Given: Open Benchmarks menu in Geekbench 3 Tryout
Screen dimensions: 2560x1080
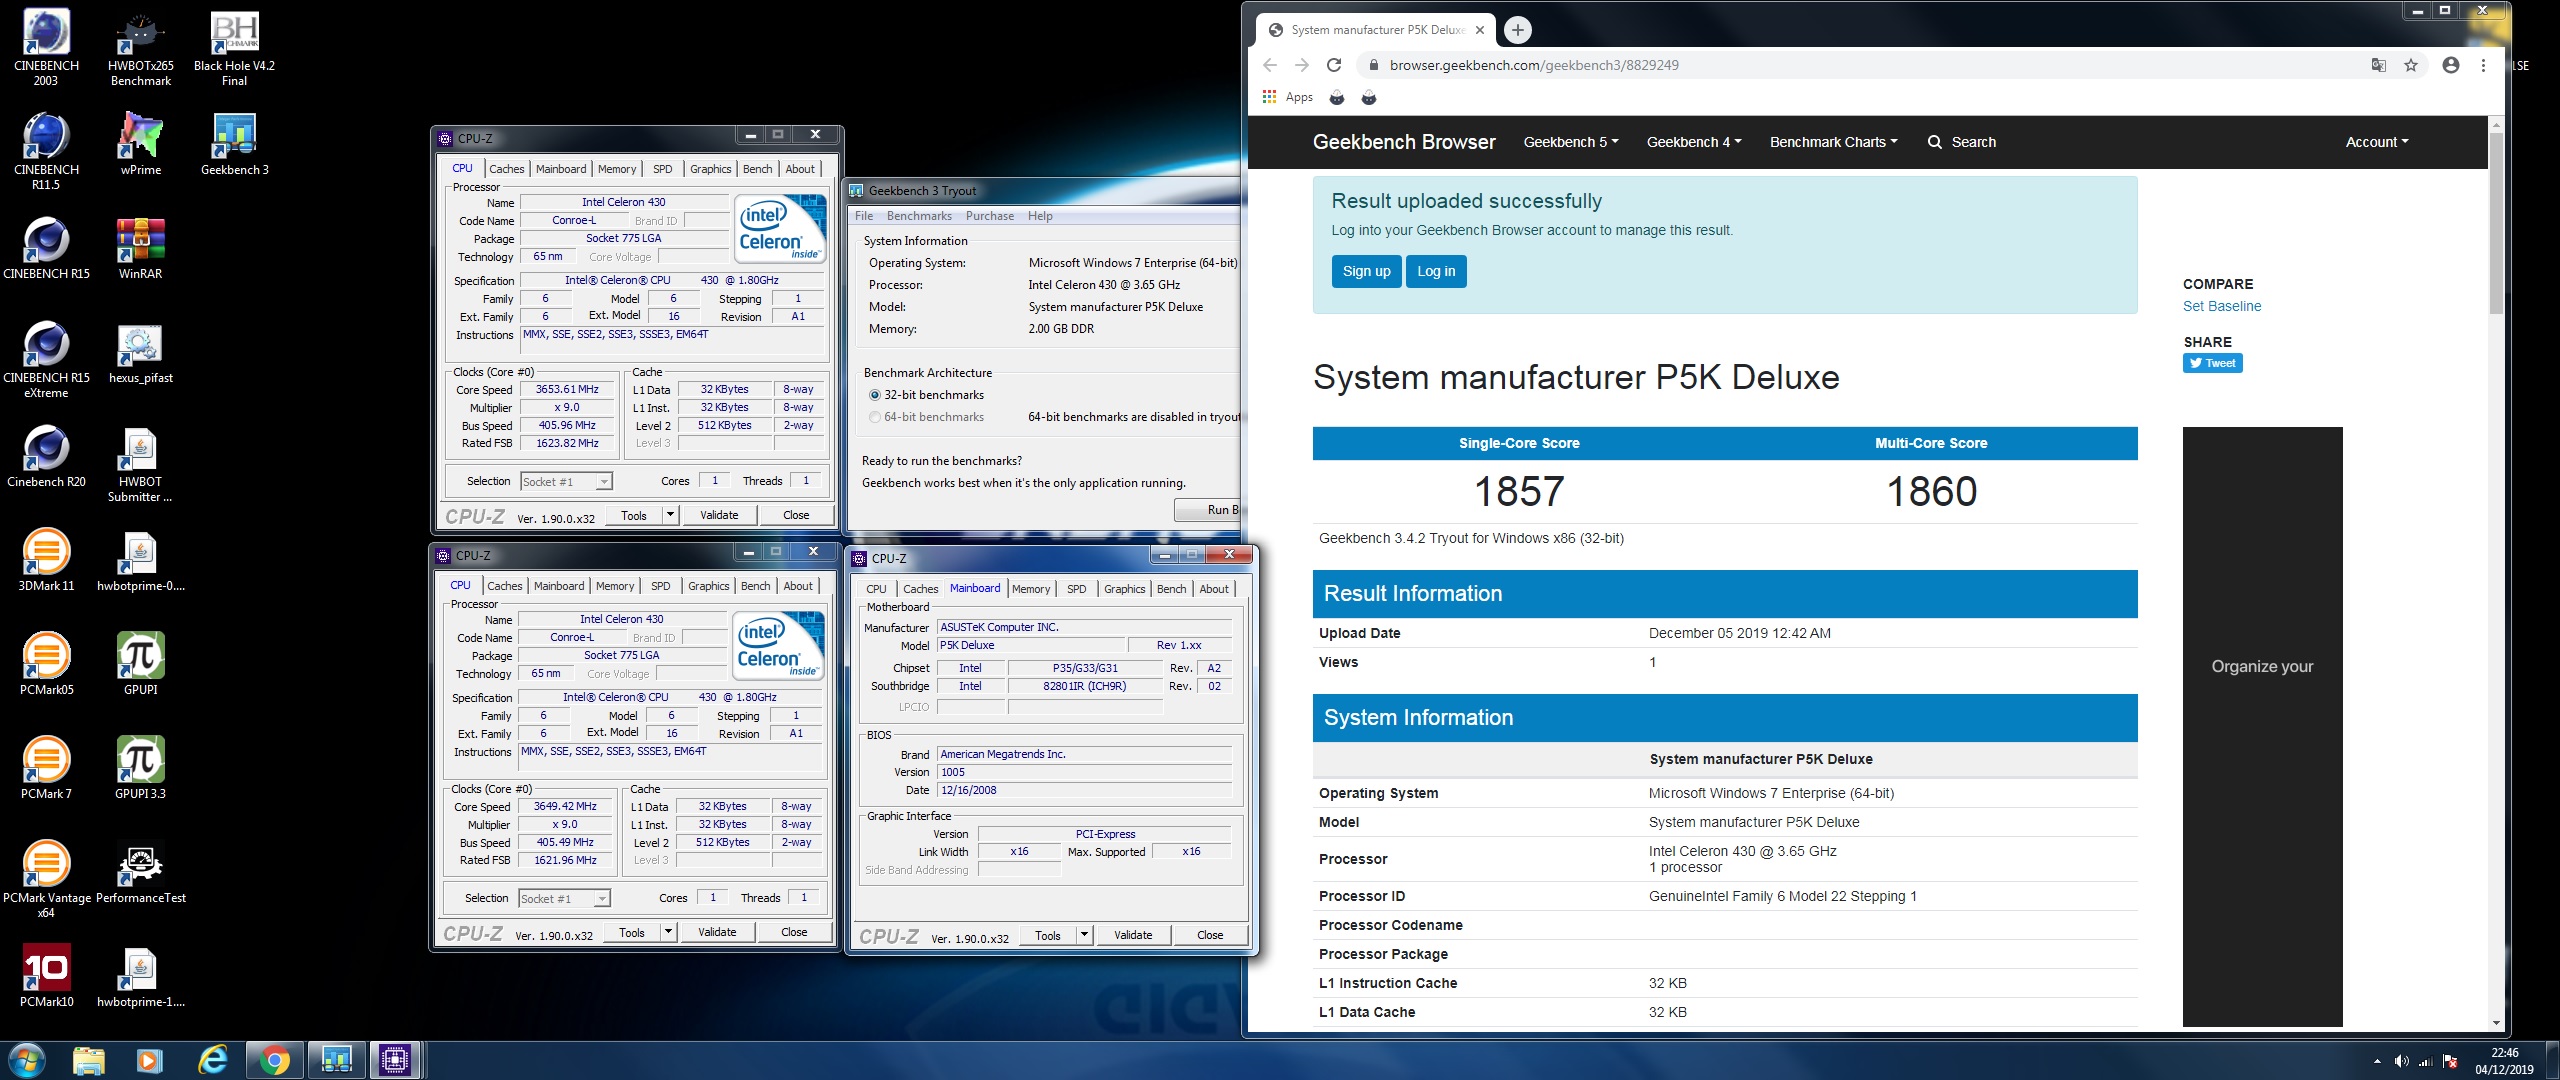Looking at the screenshot, I should click(x=919, y=216).
